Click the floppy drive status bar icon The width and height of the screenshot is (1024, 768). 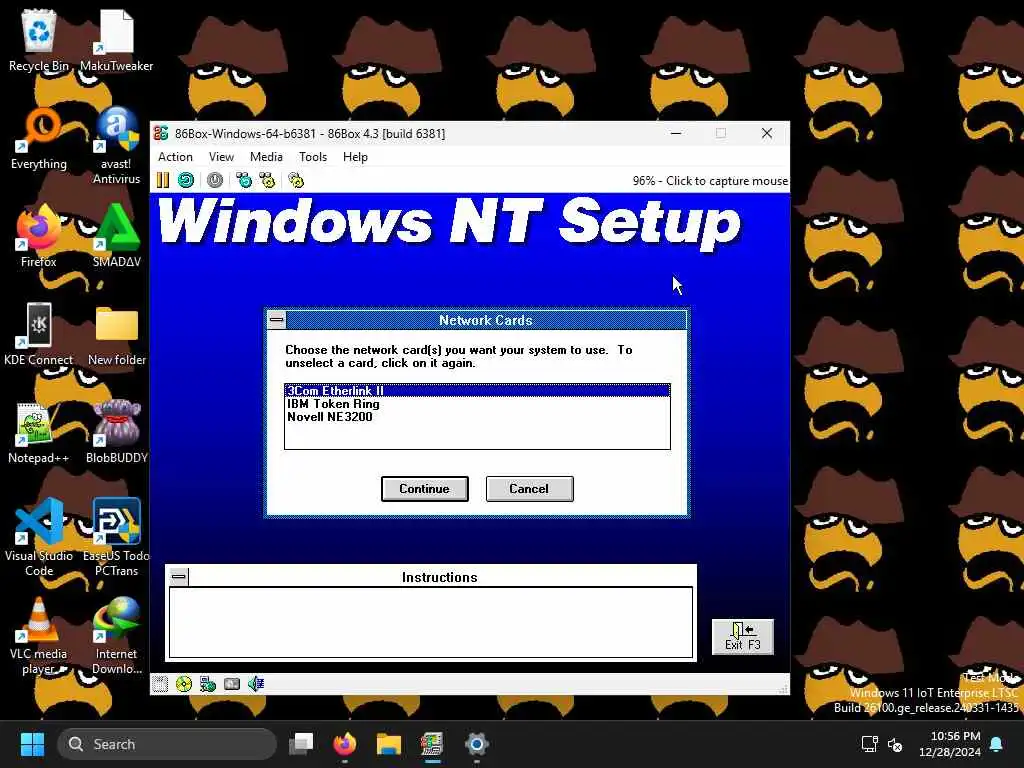160,684
